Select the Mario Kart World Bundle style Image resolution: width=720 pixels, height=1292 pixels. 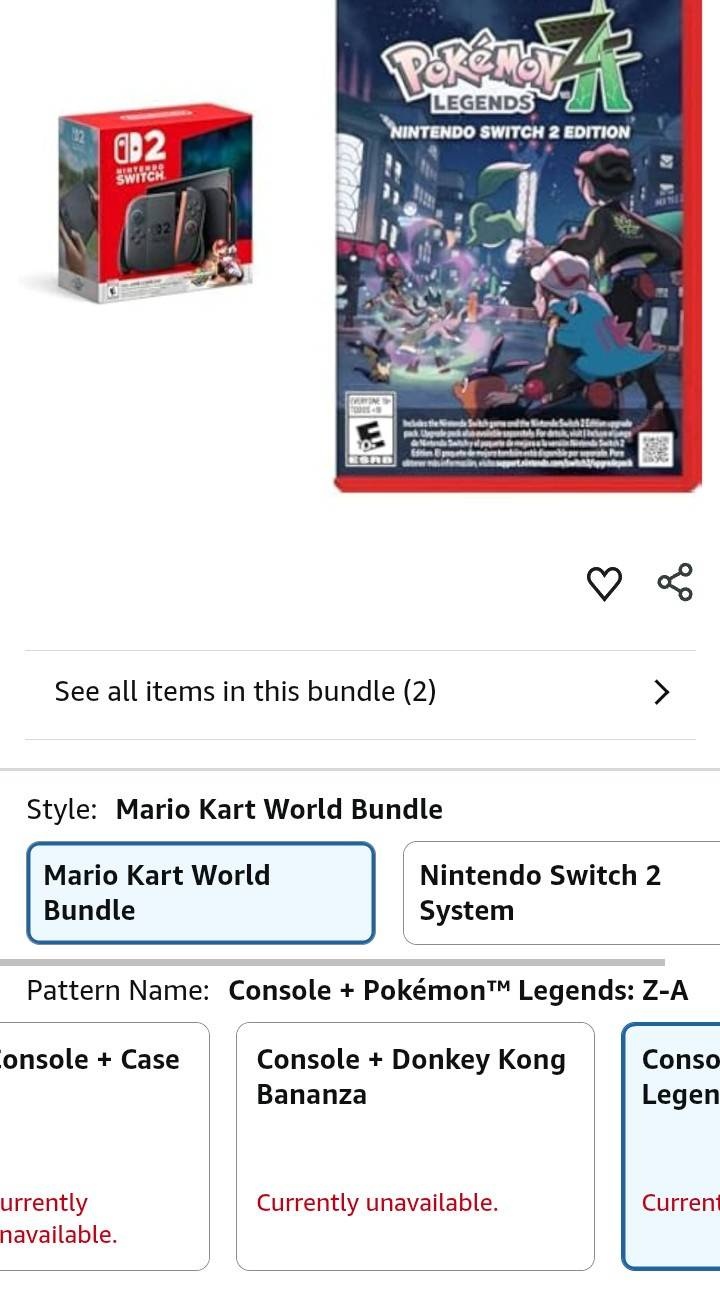pos(201,893)
